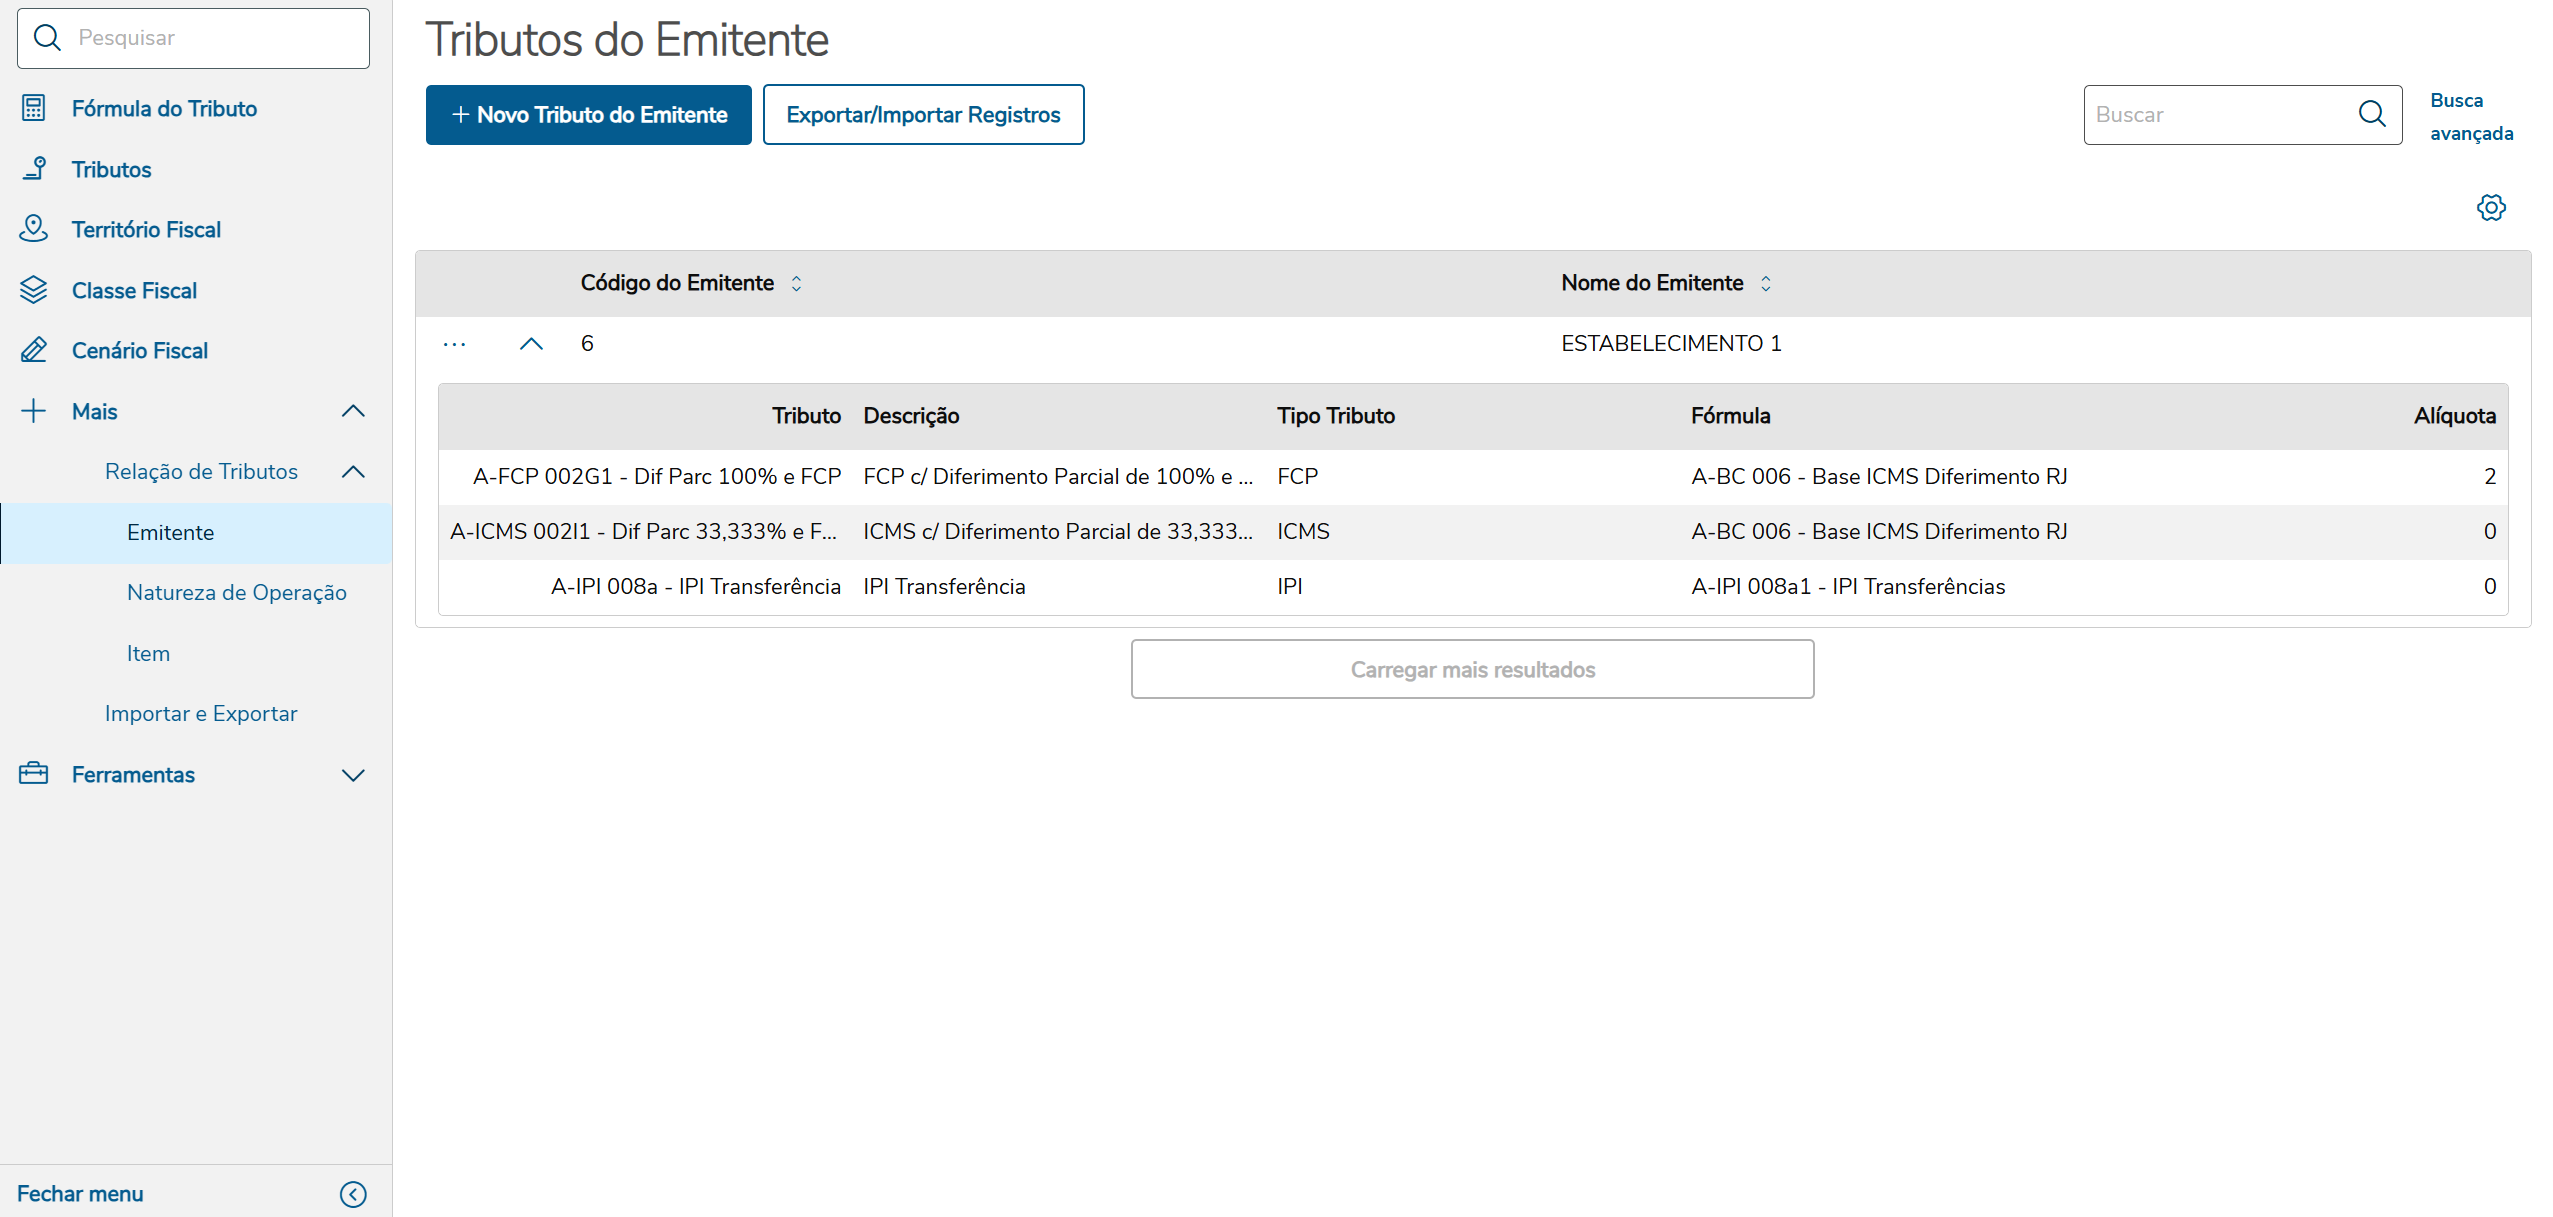This screenshot has width=2553, height=1217.
Task: Click the magnifier icon in Buscar field
Action: (x=2371, y=114)
